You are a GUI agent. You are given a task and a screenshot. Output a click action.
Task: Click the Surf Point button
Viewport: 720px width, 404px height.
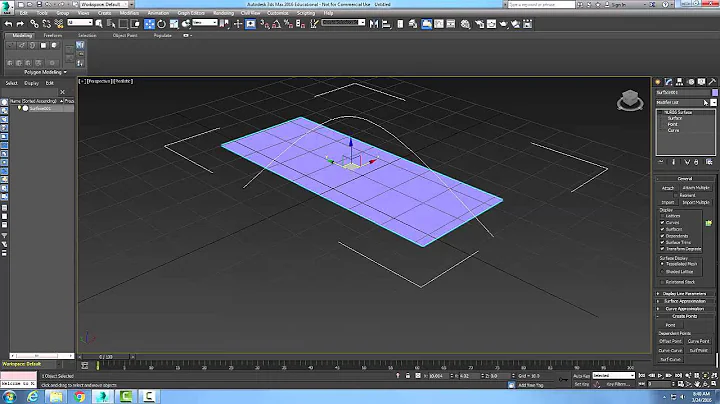point(698,351)
